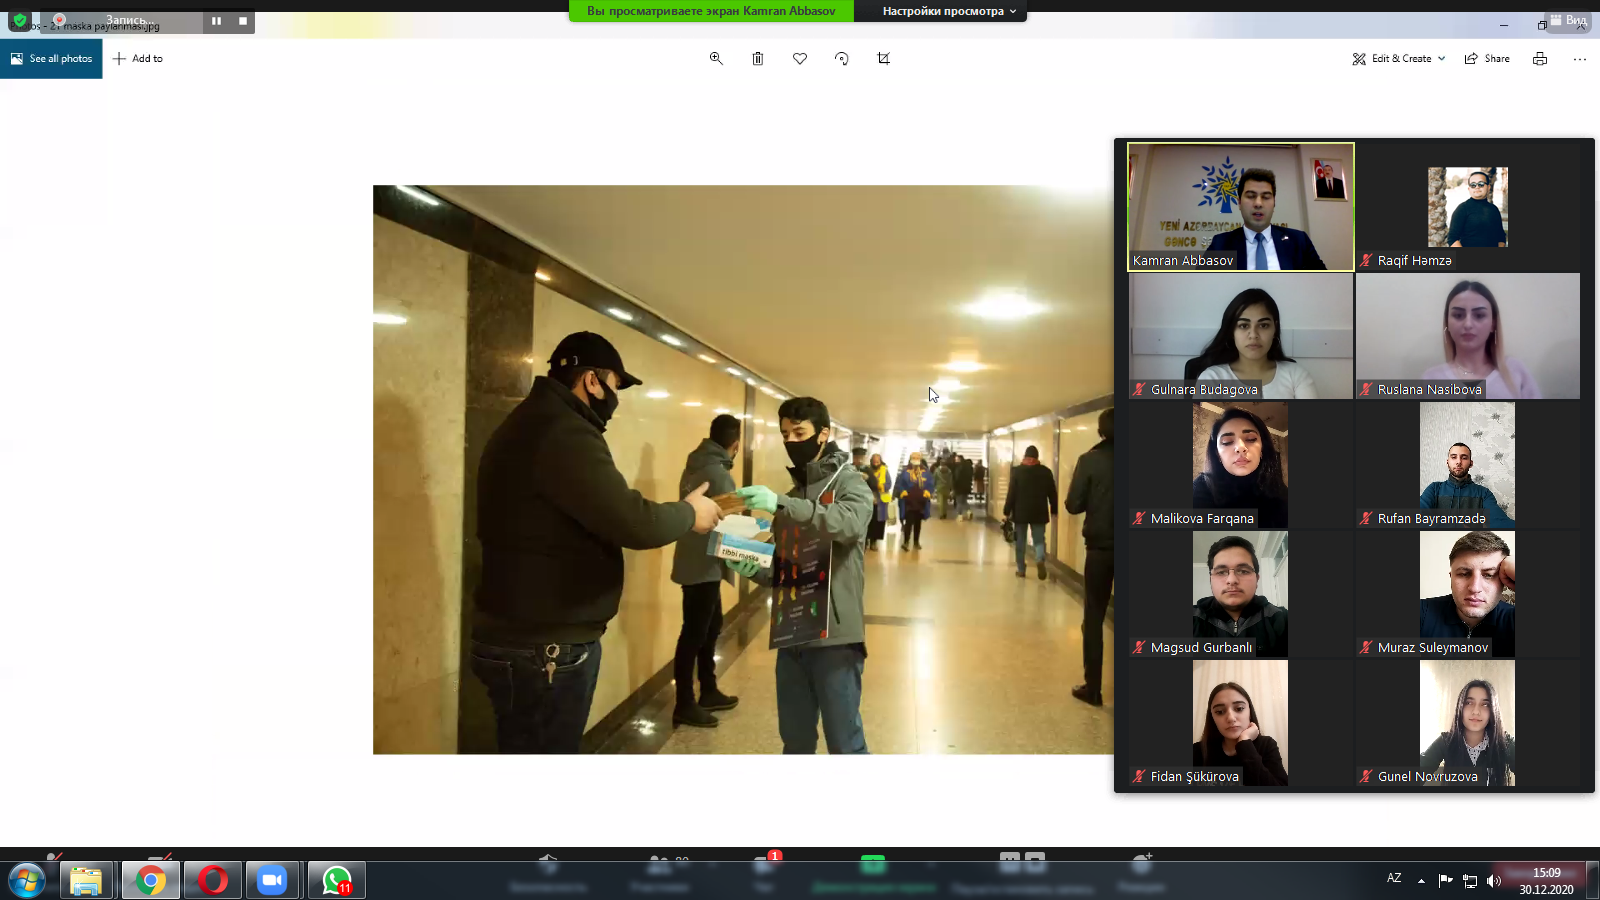Select Malikova Farqana's video tile
The width and height of the screenshot is (1600, 900).
tap(1241, 465)
